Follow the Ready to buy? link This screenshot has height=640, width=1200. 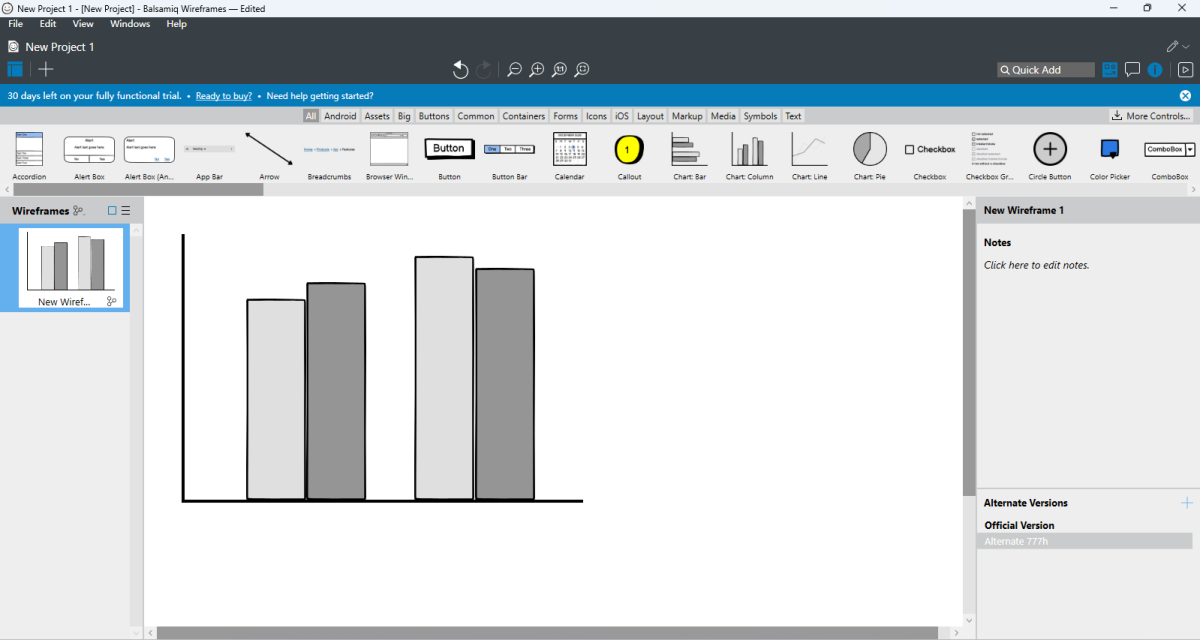(223, 96)
